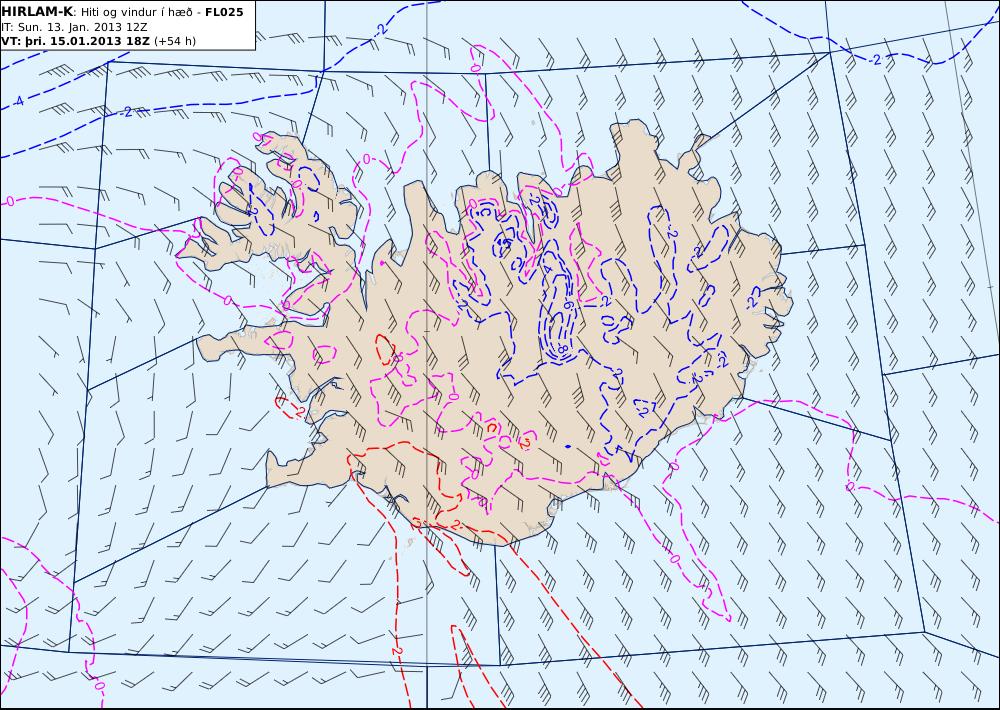This screenshot has width=1000, height=710.
Task: Click the HIRLAM-K model name in title
Action: tap(38, 12)
